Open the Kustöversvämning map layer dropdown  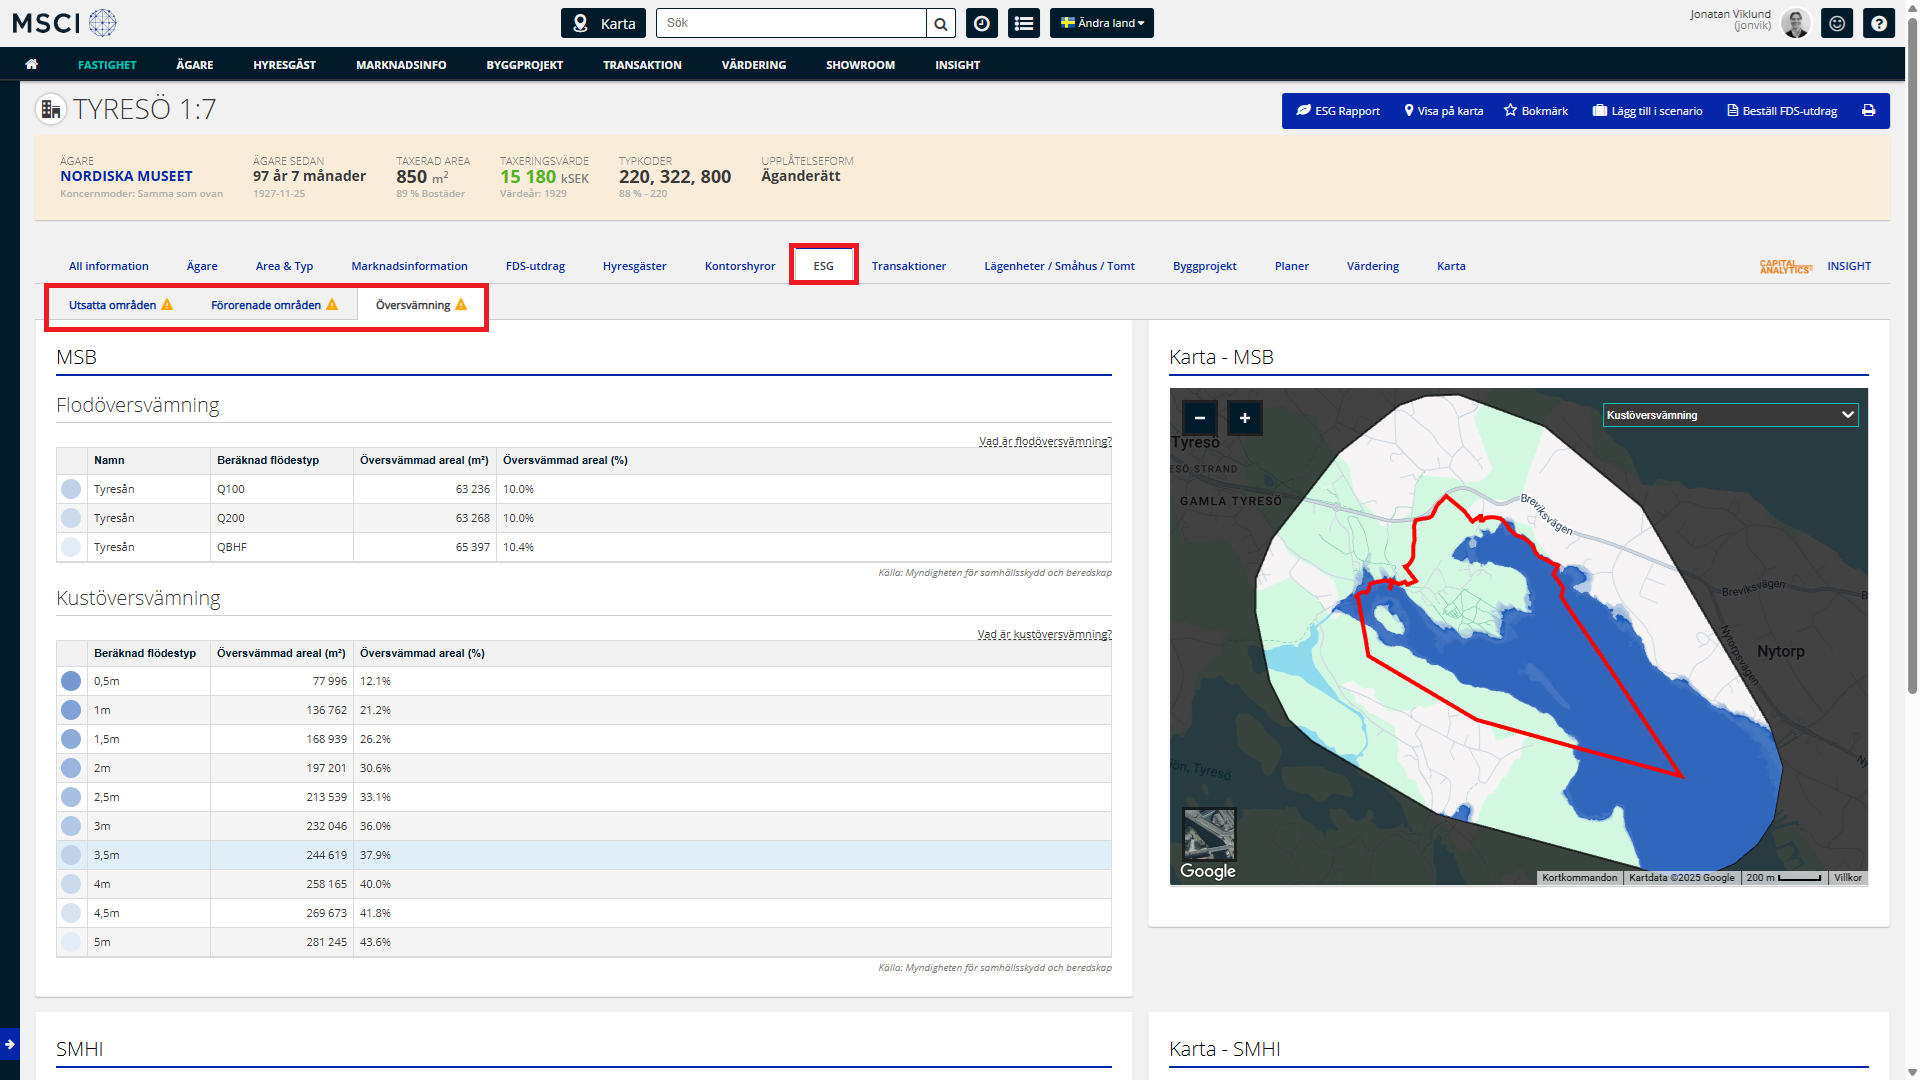(x=1730, y=415)
